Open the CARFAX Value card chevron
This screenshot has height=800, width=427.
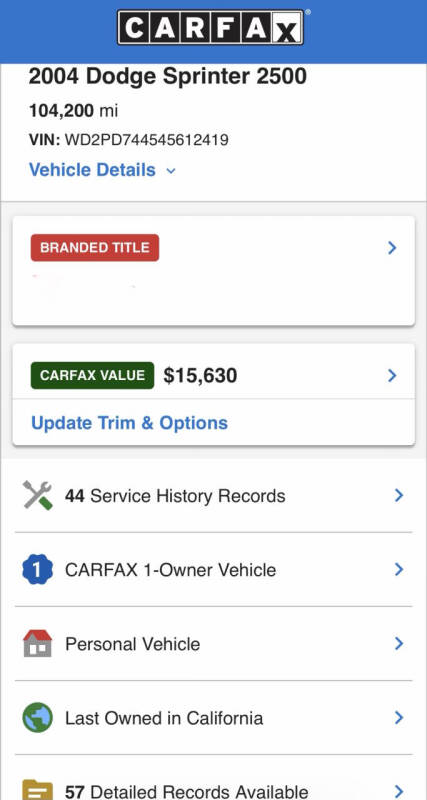[x=392, y=376]
